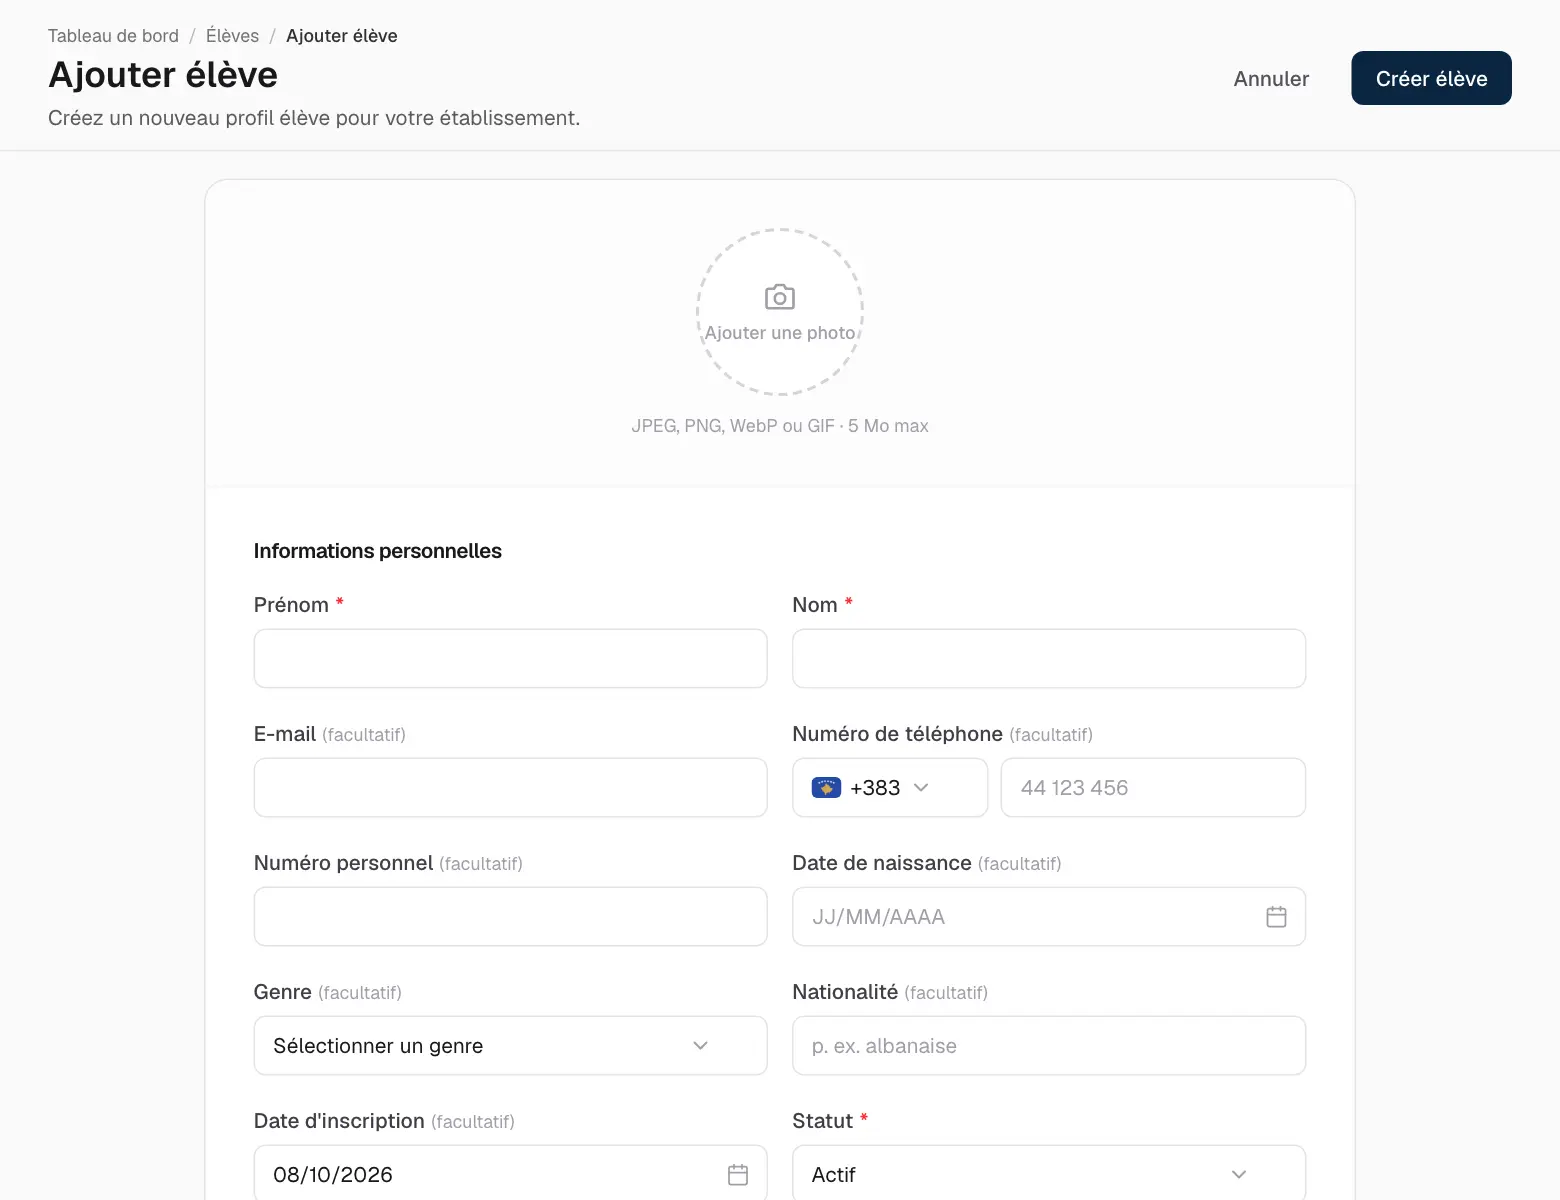
Task: Open the Statut dropdown showing Actif
Action: [x=1049, y=1173]
